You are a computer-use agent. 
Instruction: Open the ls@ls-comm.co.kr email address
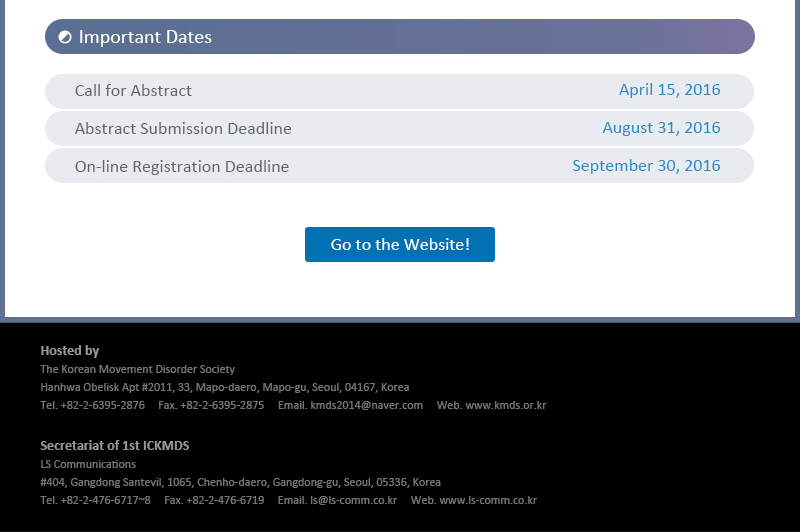pos(354,500)
